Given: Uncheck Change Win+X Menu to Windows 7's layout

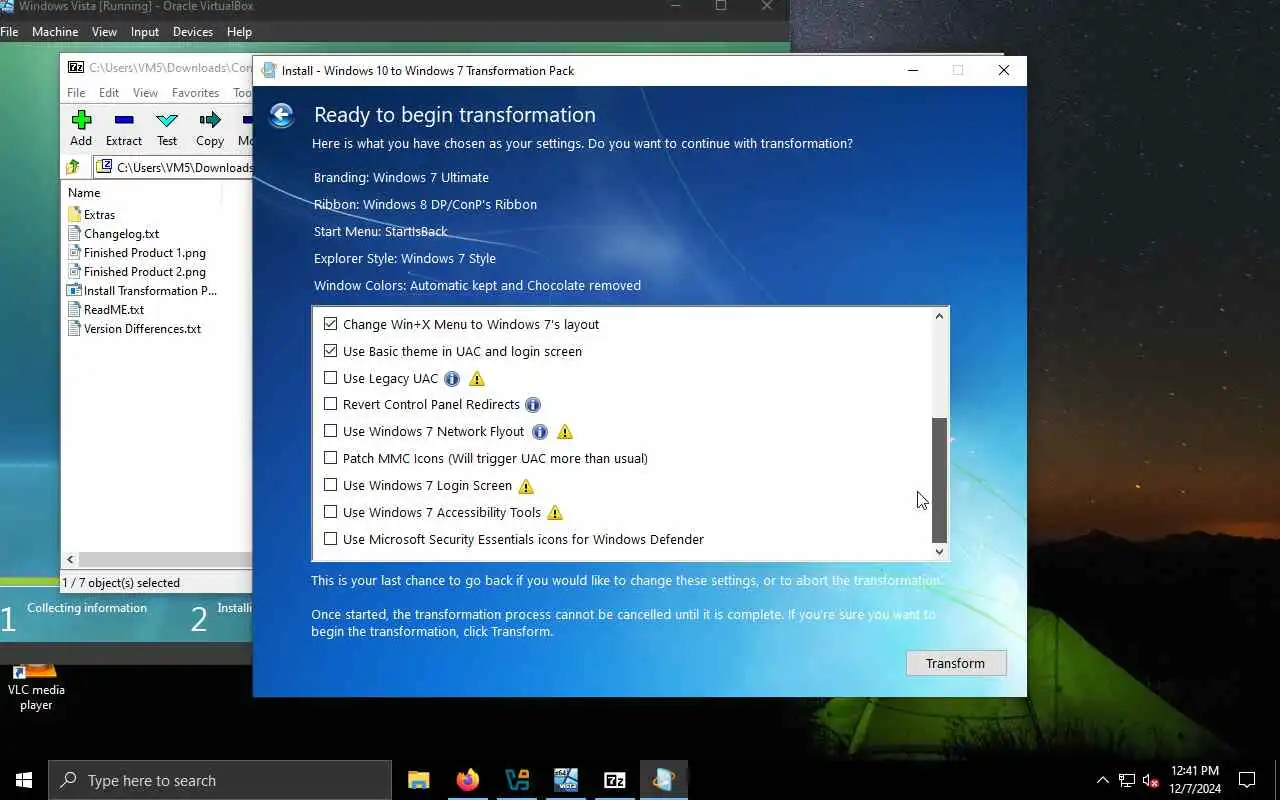Looking at the screenshot, I should click(330, 324).
